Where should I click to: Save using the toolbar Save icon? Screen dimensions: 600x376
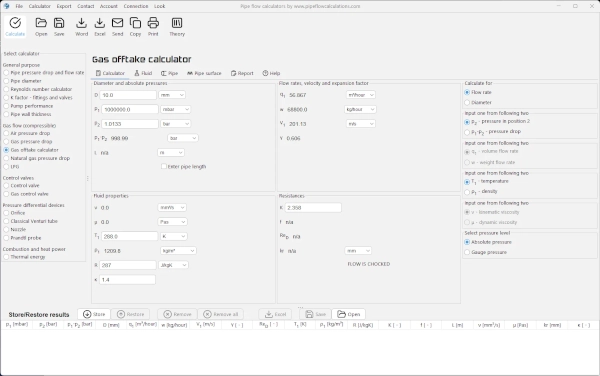pyautogui.click(x=59, y=27)
